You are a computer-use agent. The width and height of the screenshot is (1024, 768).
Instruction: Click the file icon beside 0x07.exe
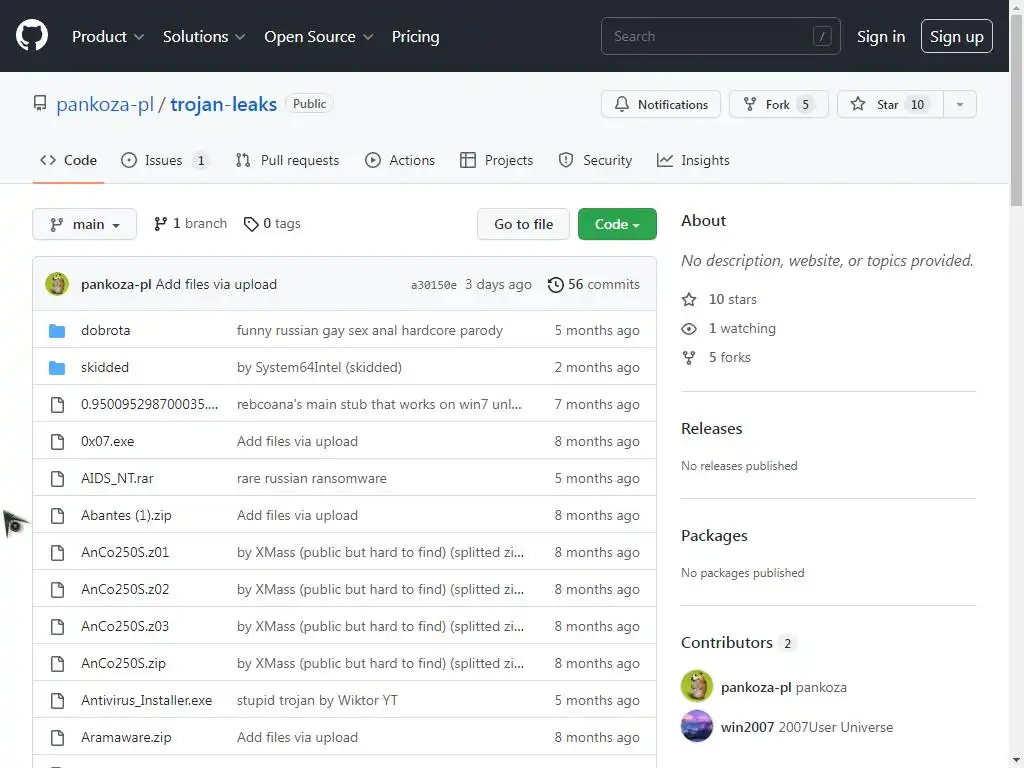(x=57, y=441)
